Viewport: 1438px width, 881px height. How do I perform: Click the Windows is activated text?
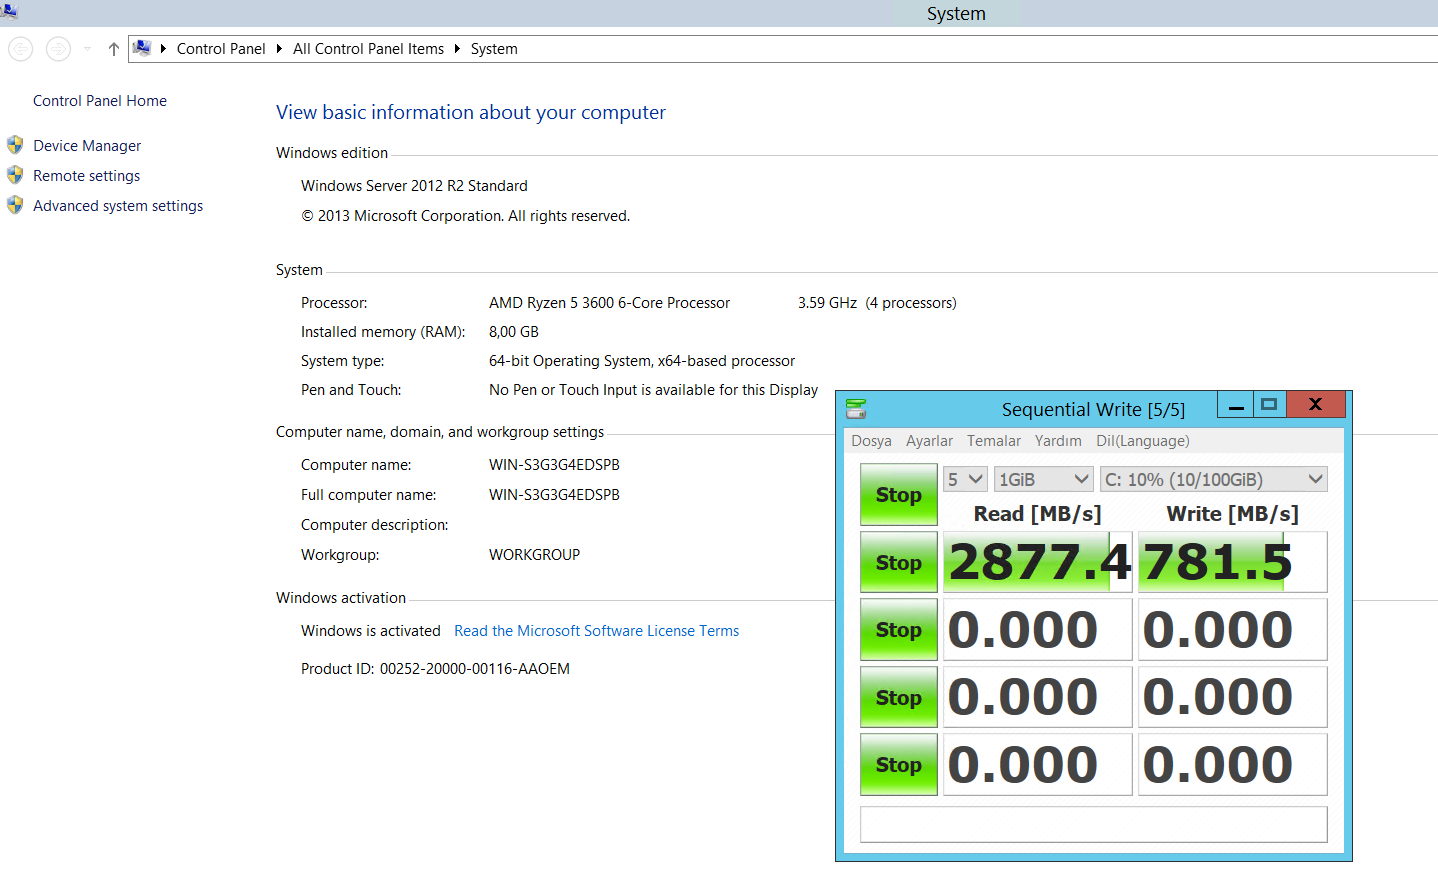(x=371, y=631)
